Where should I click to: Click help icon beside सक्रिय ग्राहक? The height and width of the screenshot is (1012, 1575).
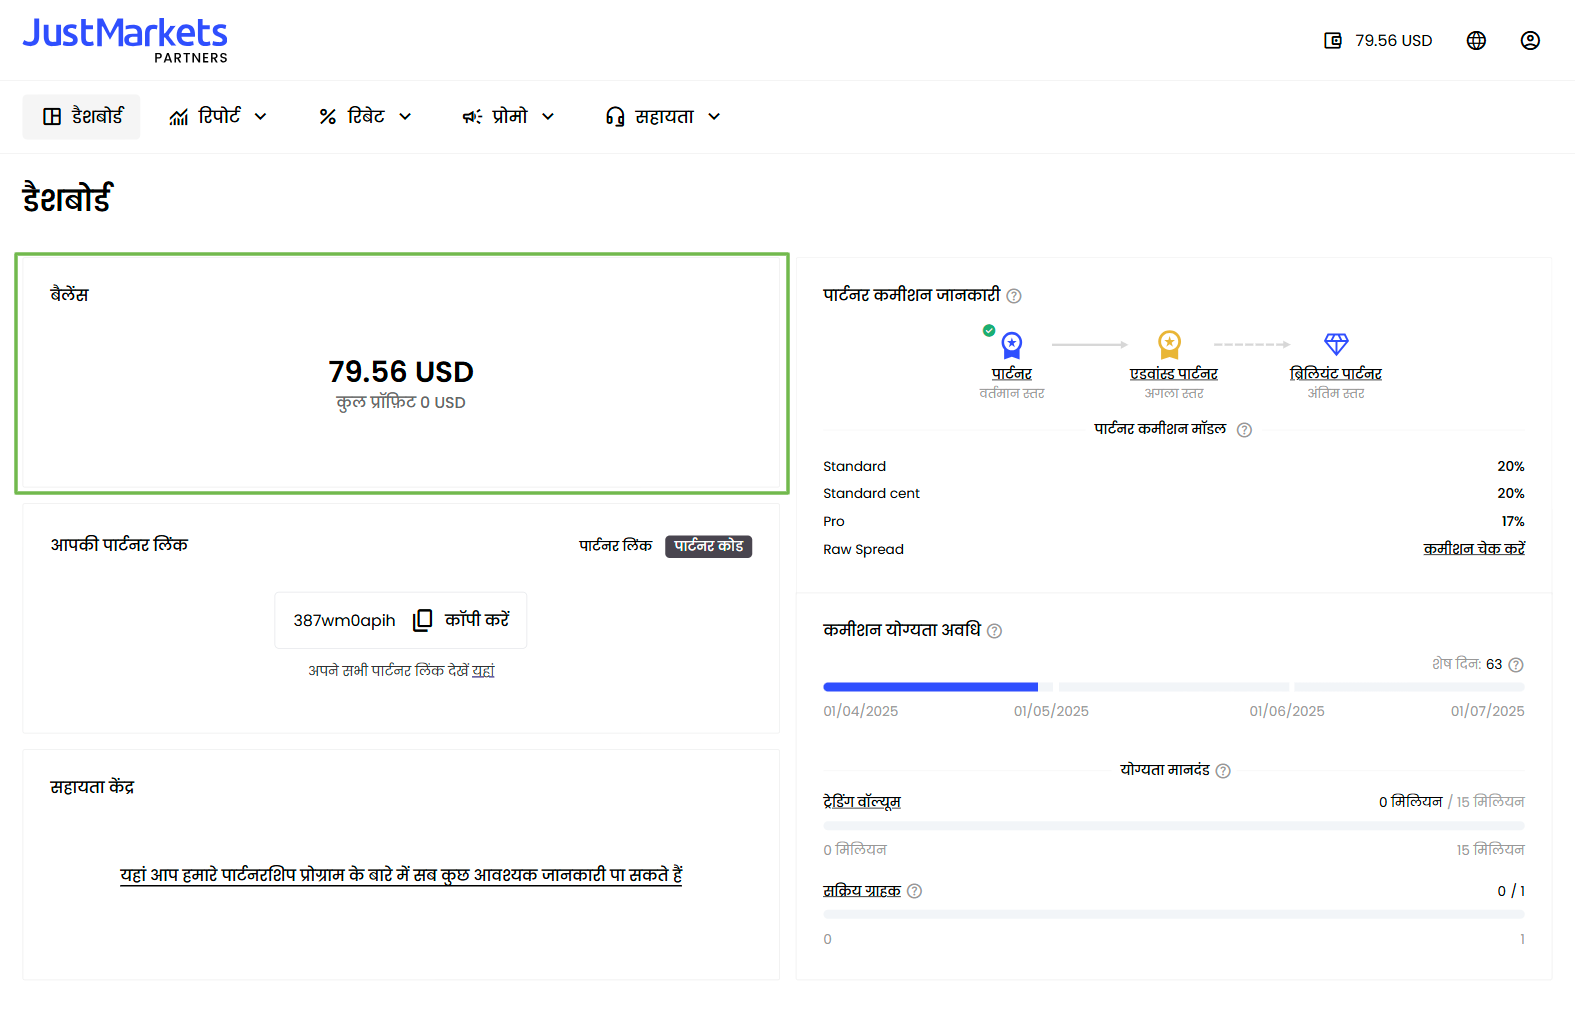click(x=914, y=891)
